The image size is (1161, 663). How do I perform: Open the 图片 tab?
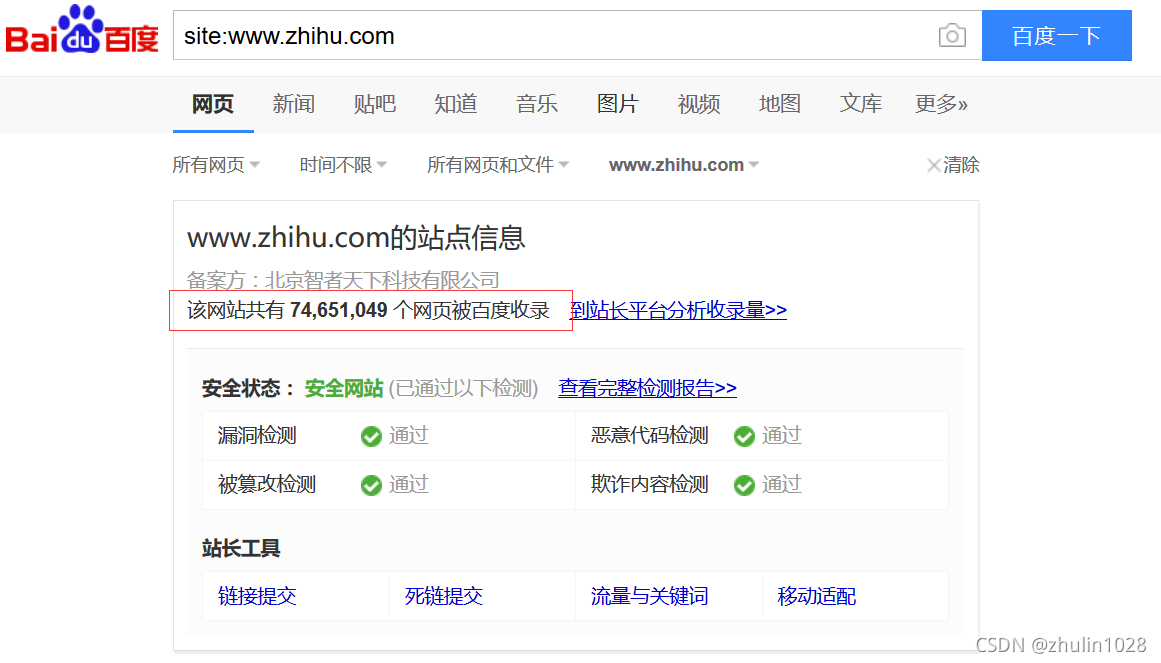pos(618,104)
